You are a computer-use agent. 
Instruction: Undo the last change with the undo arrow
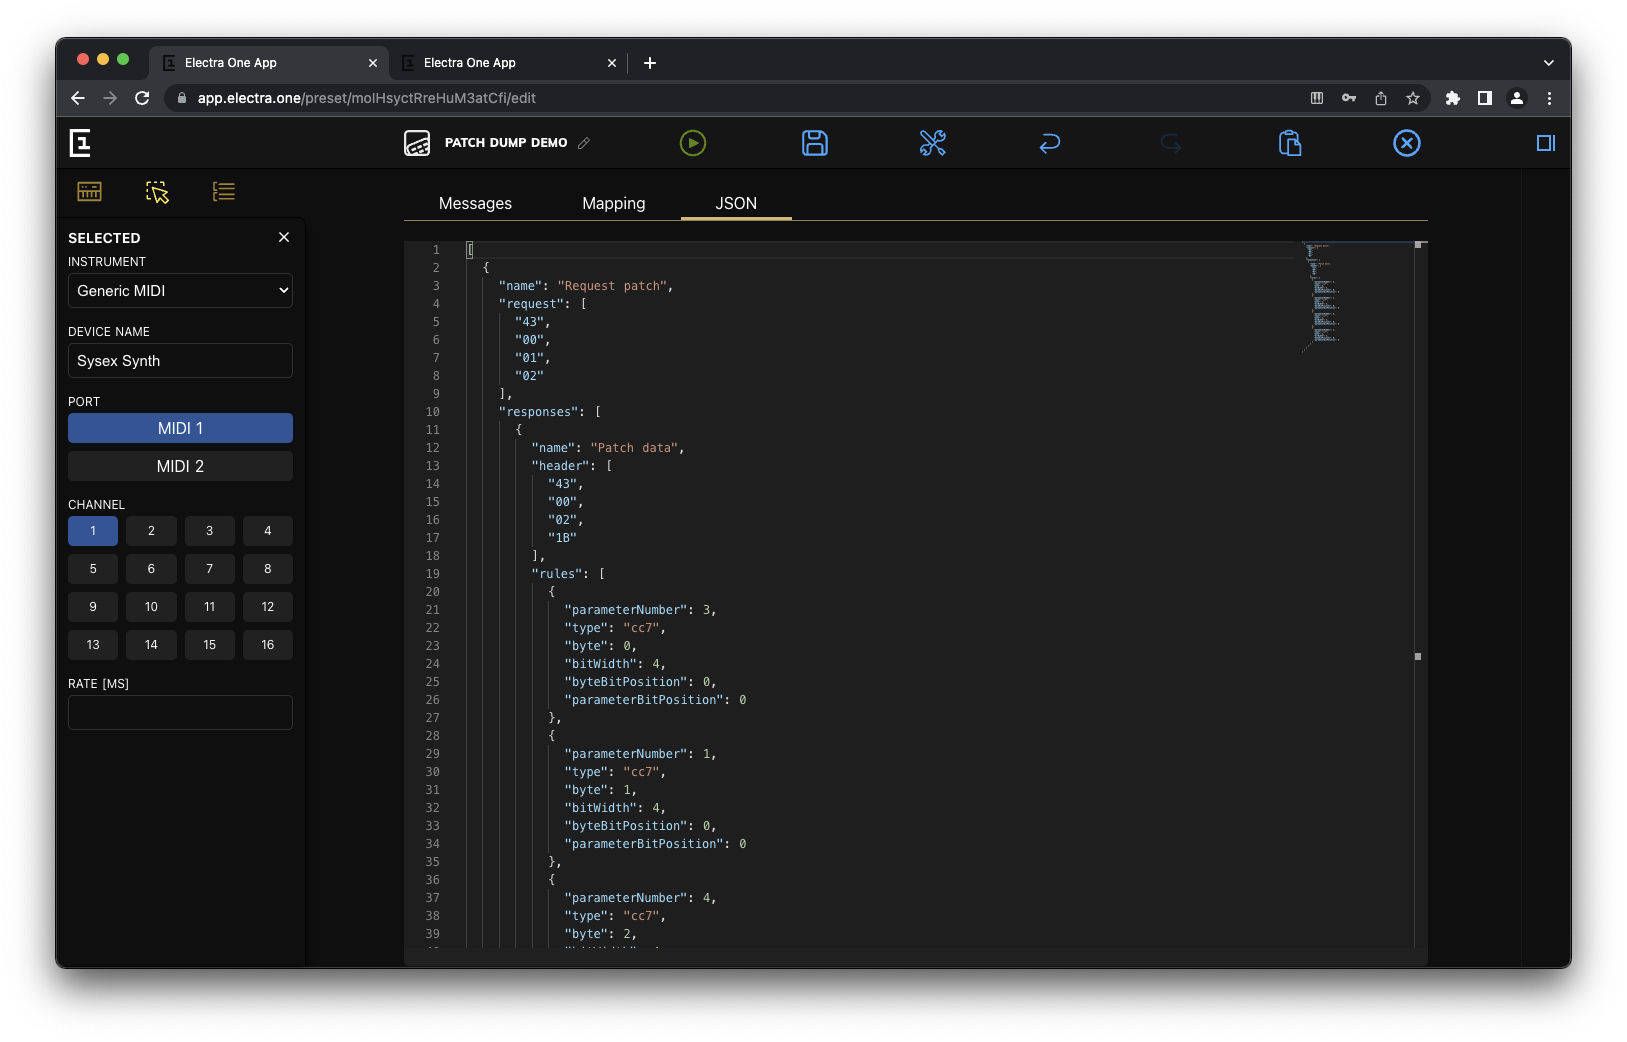click(1049, 143)
